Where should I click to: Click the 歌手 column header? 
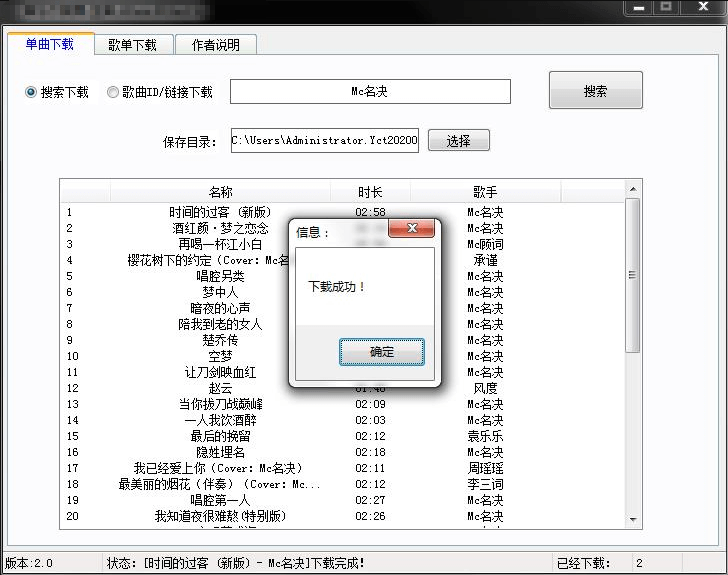pos(485,192)
